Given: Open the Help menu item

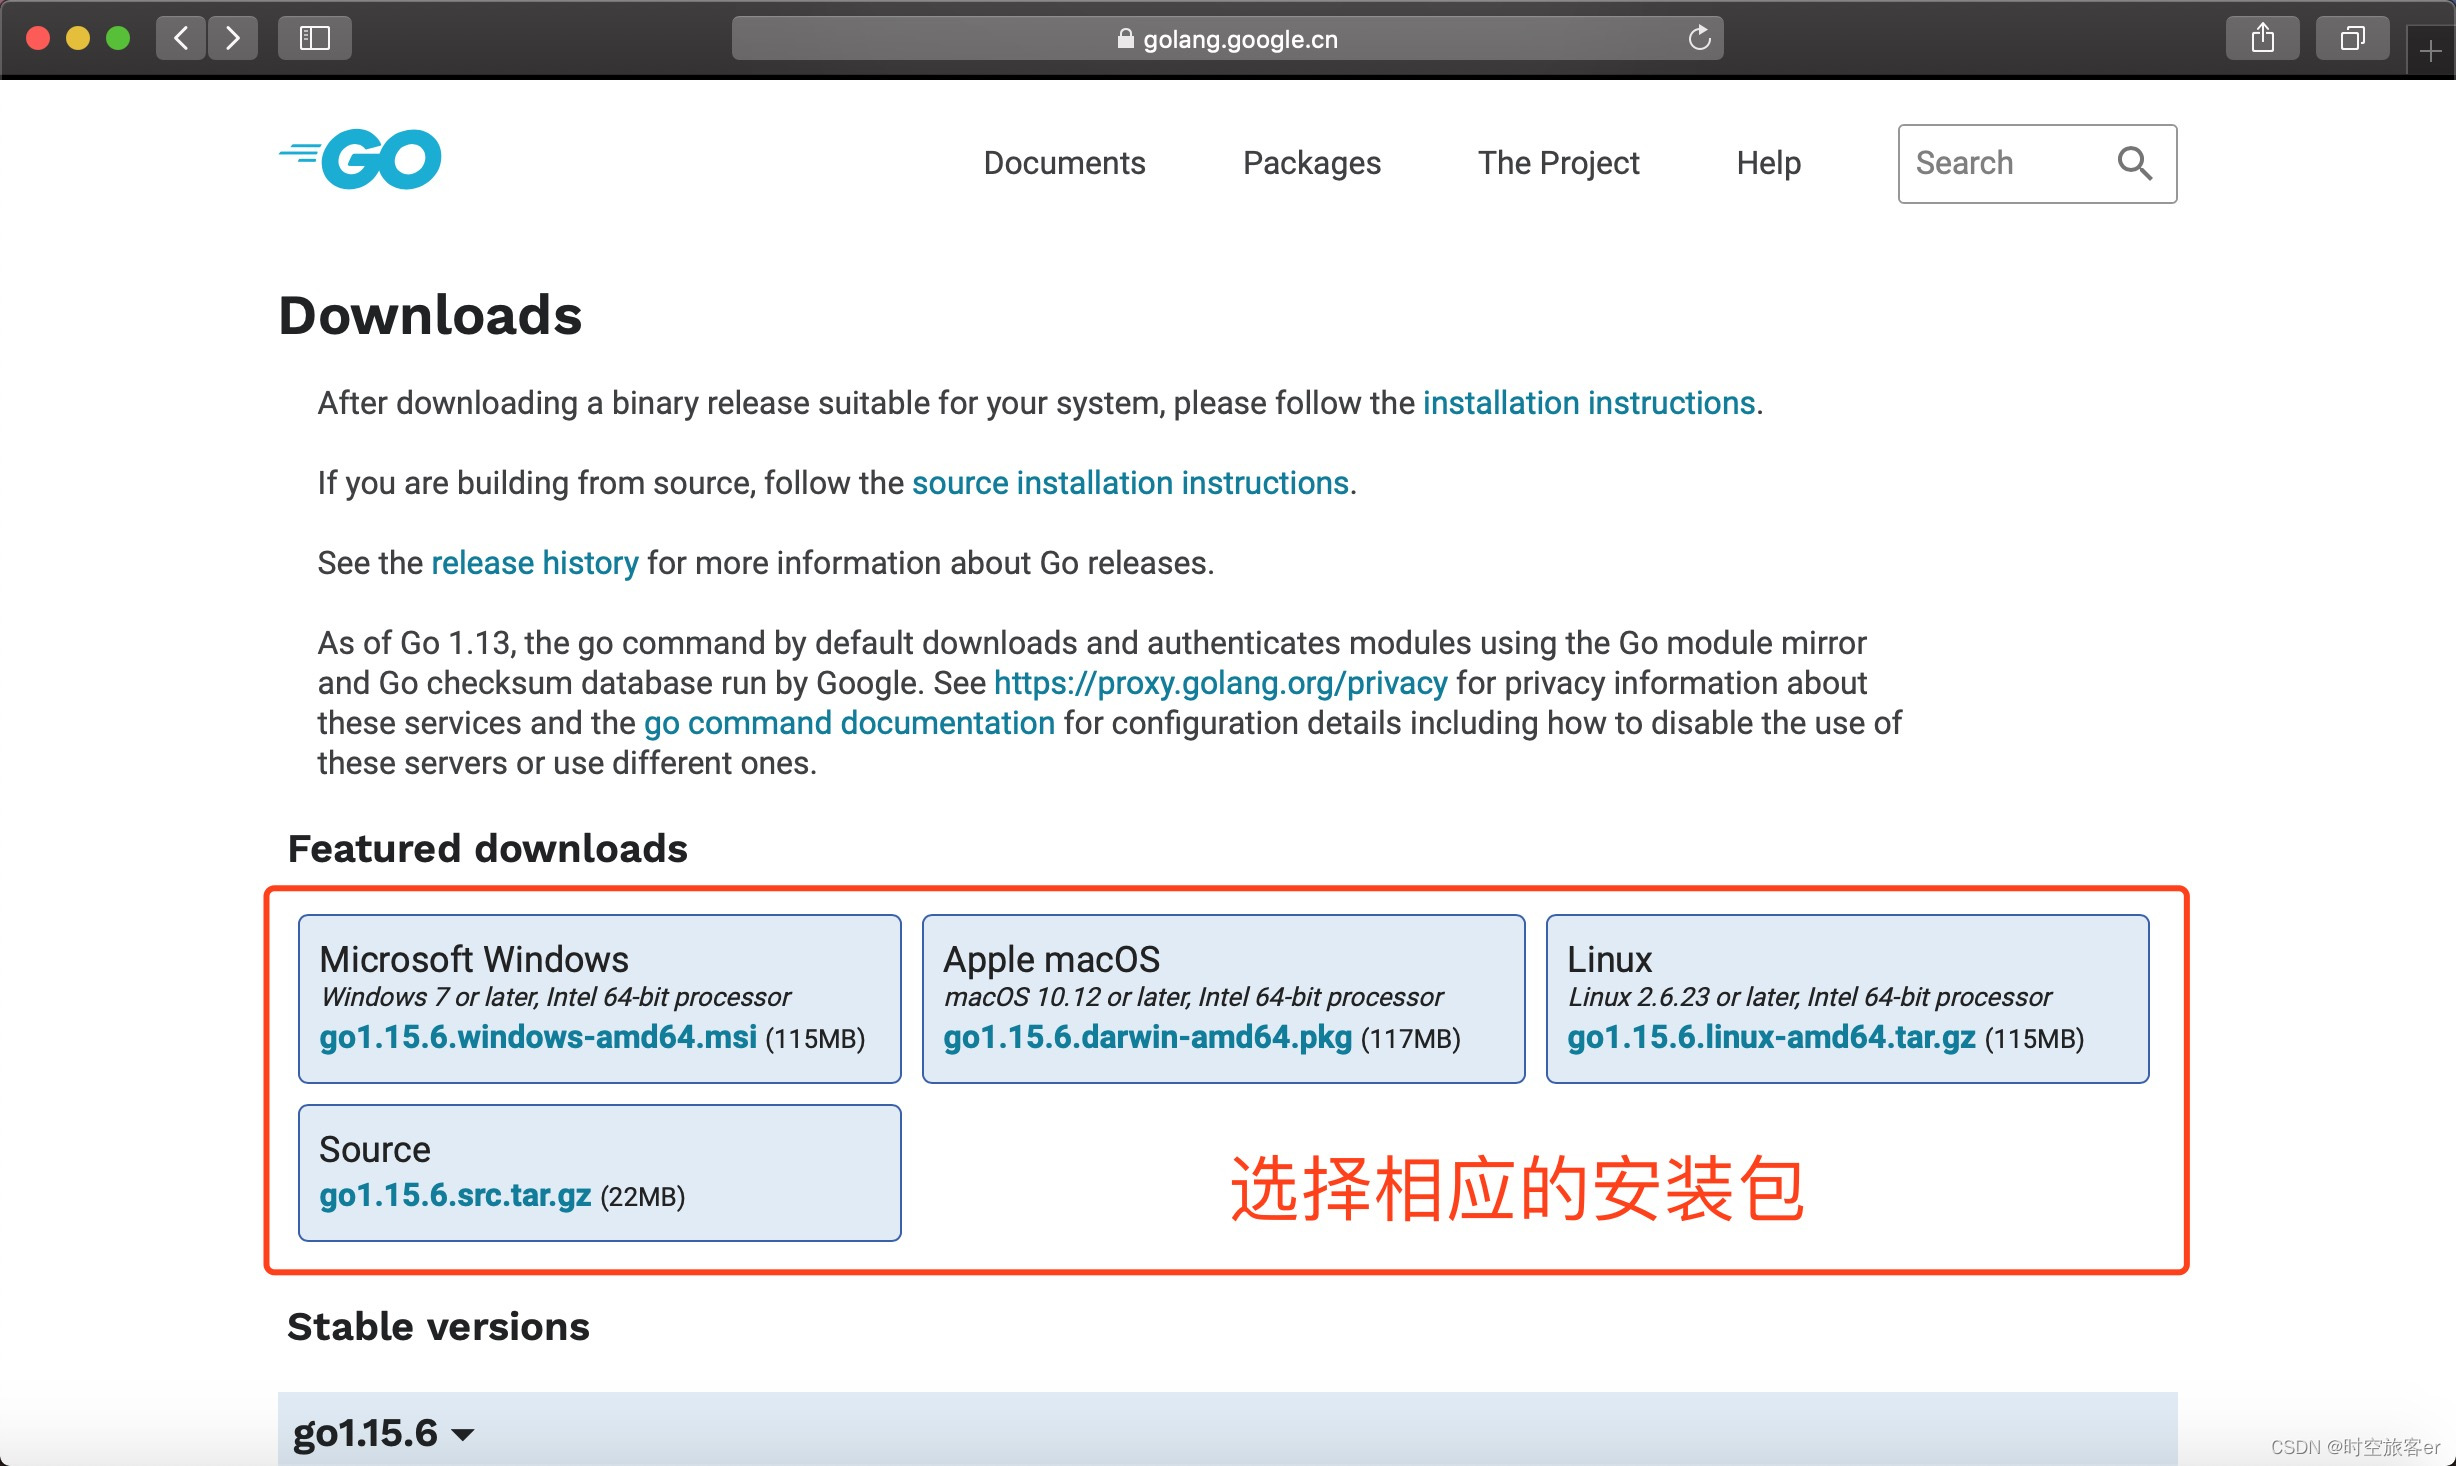Looking at the screenshot, I should (x=1768, y=163).
